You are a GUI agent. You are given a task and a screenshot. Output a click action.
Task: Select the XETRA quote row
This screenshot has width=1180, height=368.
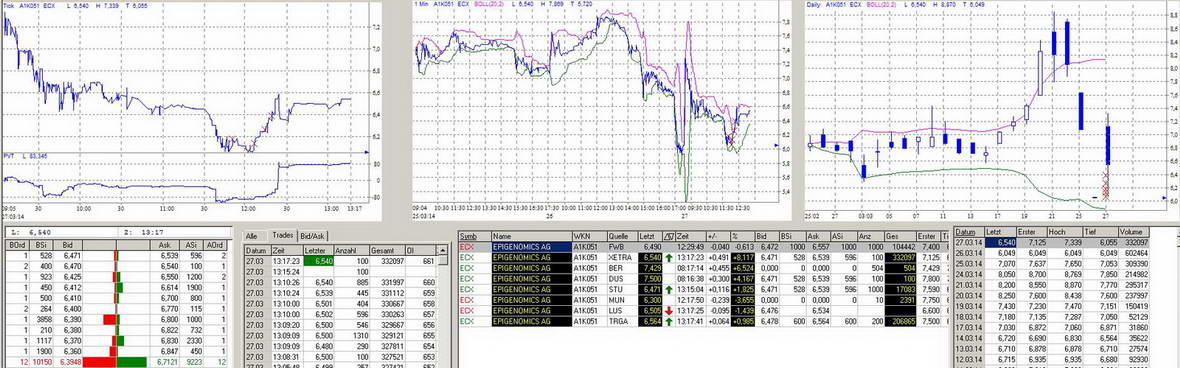click(703, 257)
